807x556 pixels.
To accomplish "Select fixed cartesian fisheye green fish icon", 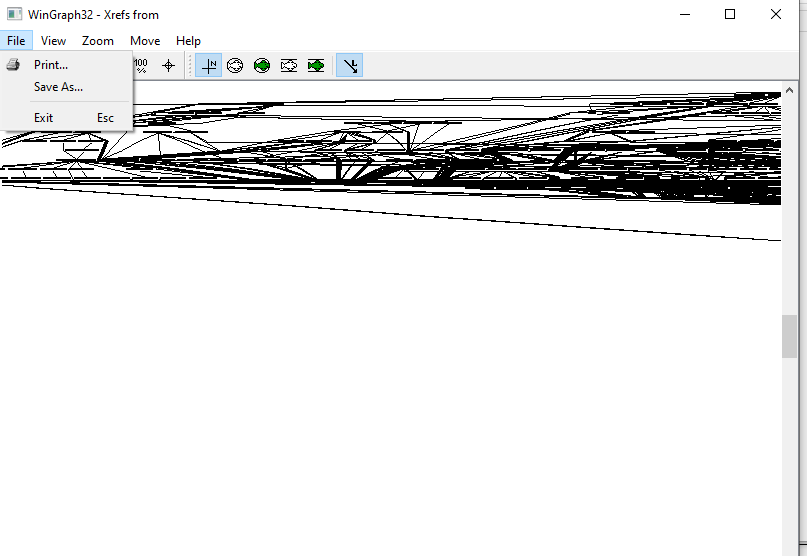I will (x=315, y=65).
